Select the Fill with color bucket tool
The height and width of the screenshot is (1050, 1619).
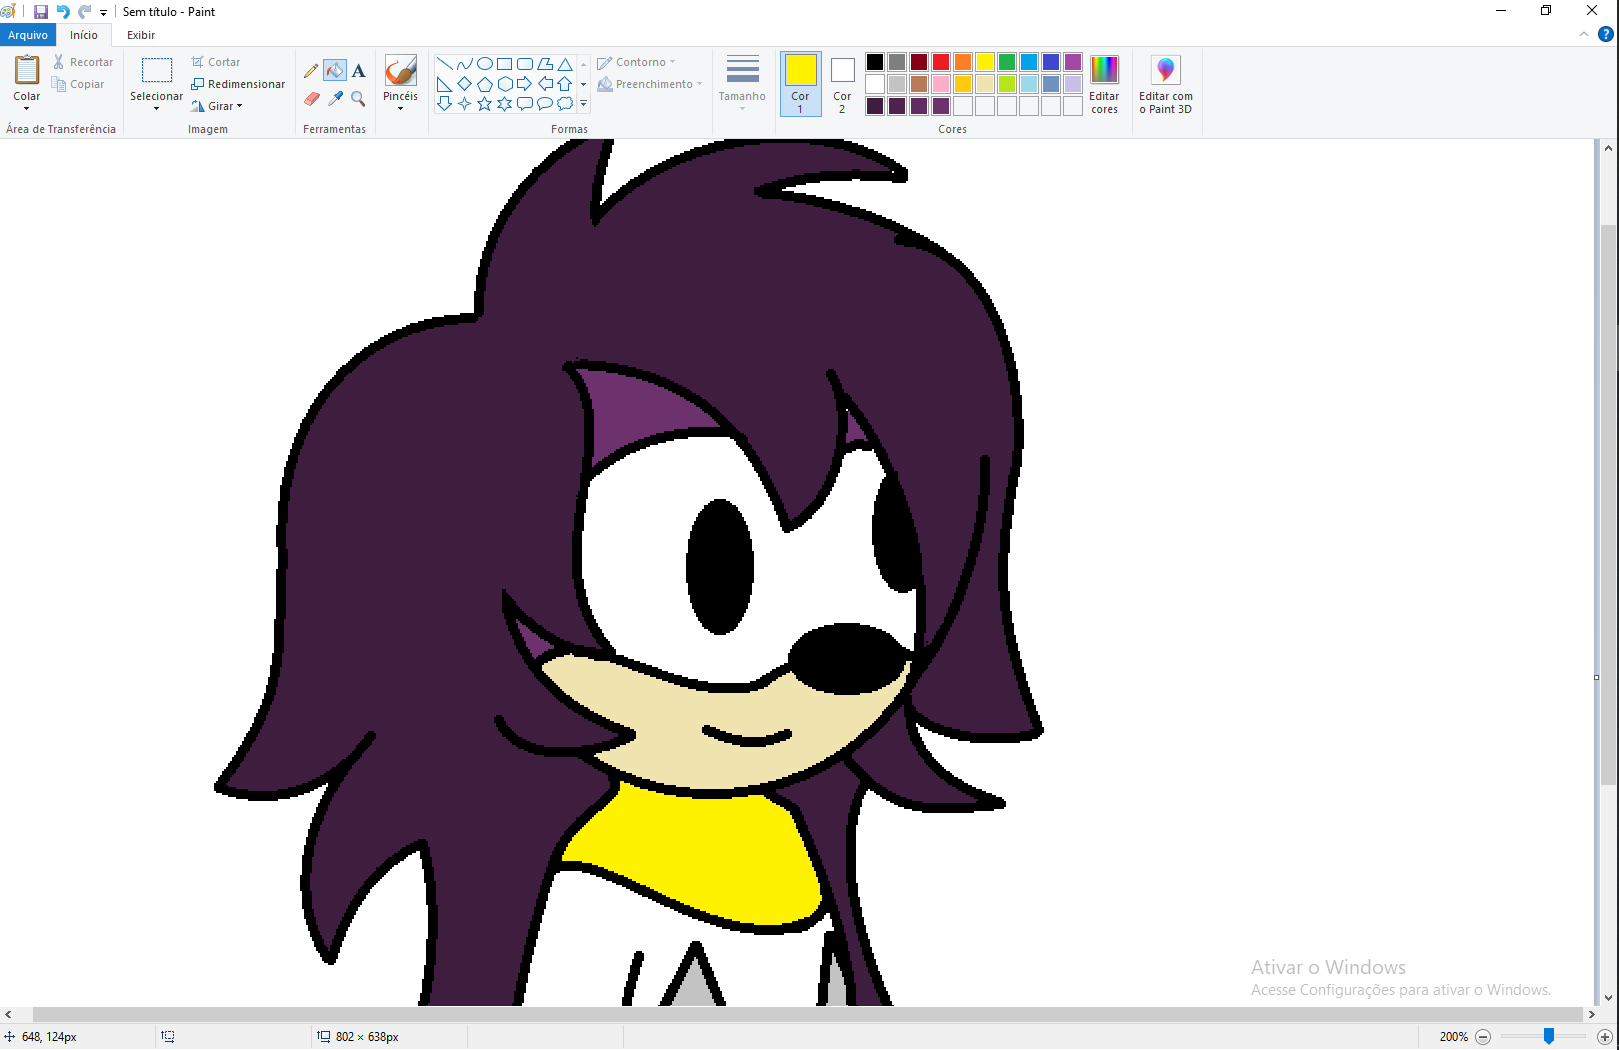click(x=335, y=71)
